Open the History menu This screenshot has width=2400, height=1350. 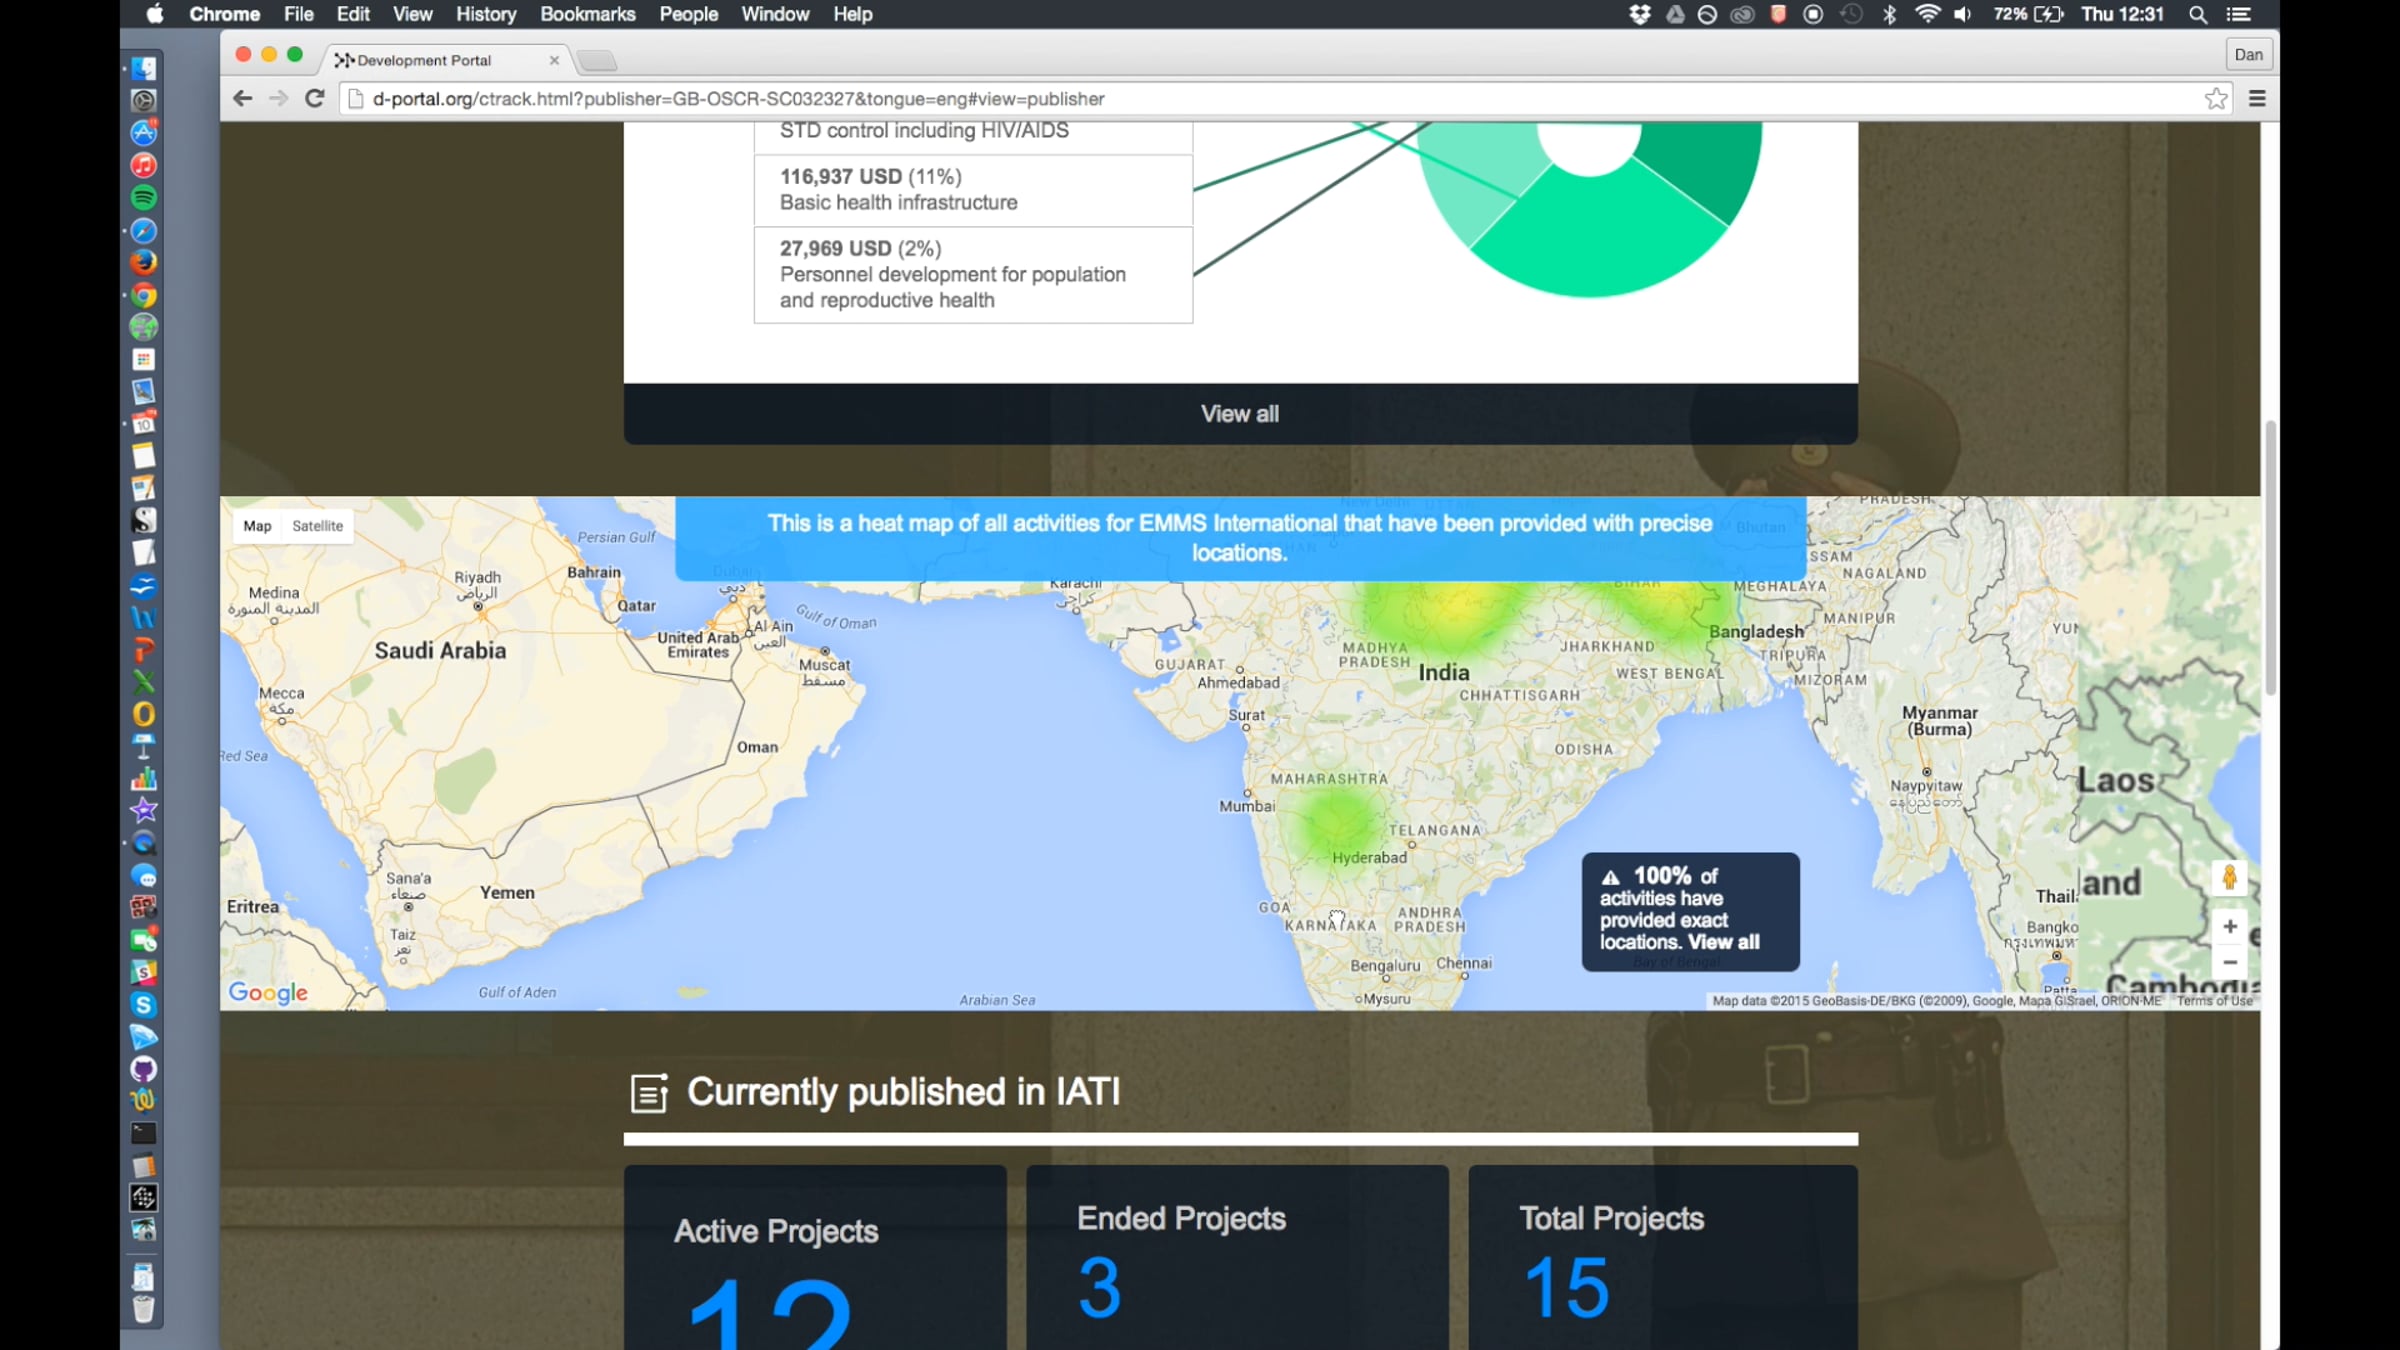tap(486, 14)
